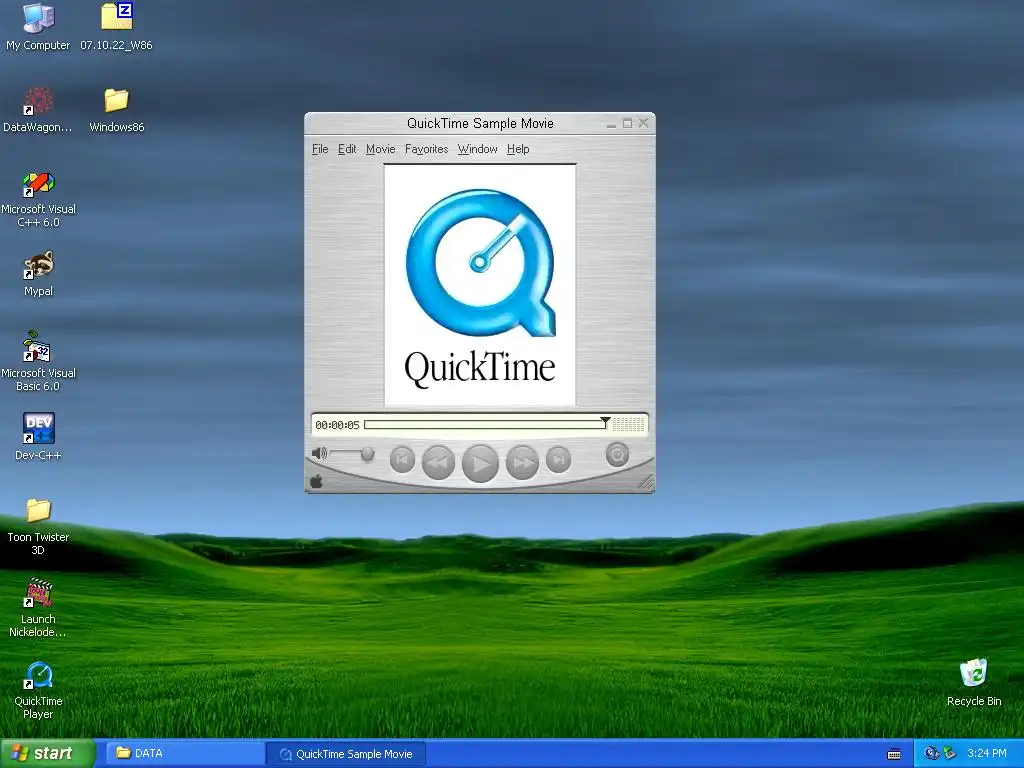
Task: Click the player's resize grip corner
Action: 646,483
